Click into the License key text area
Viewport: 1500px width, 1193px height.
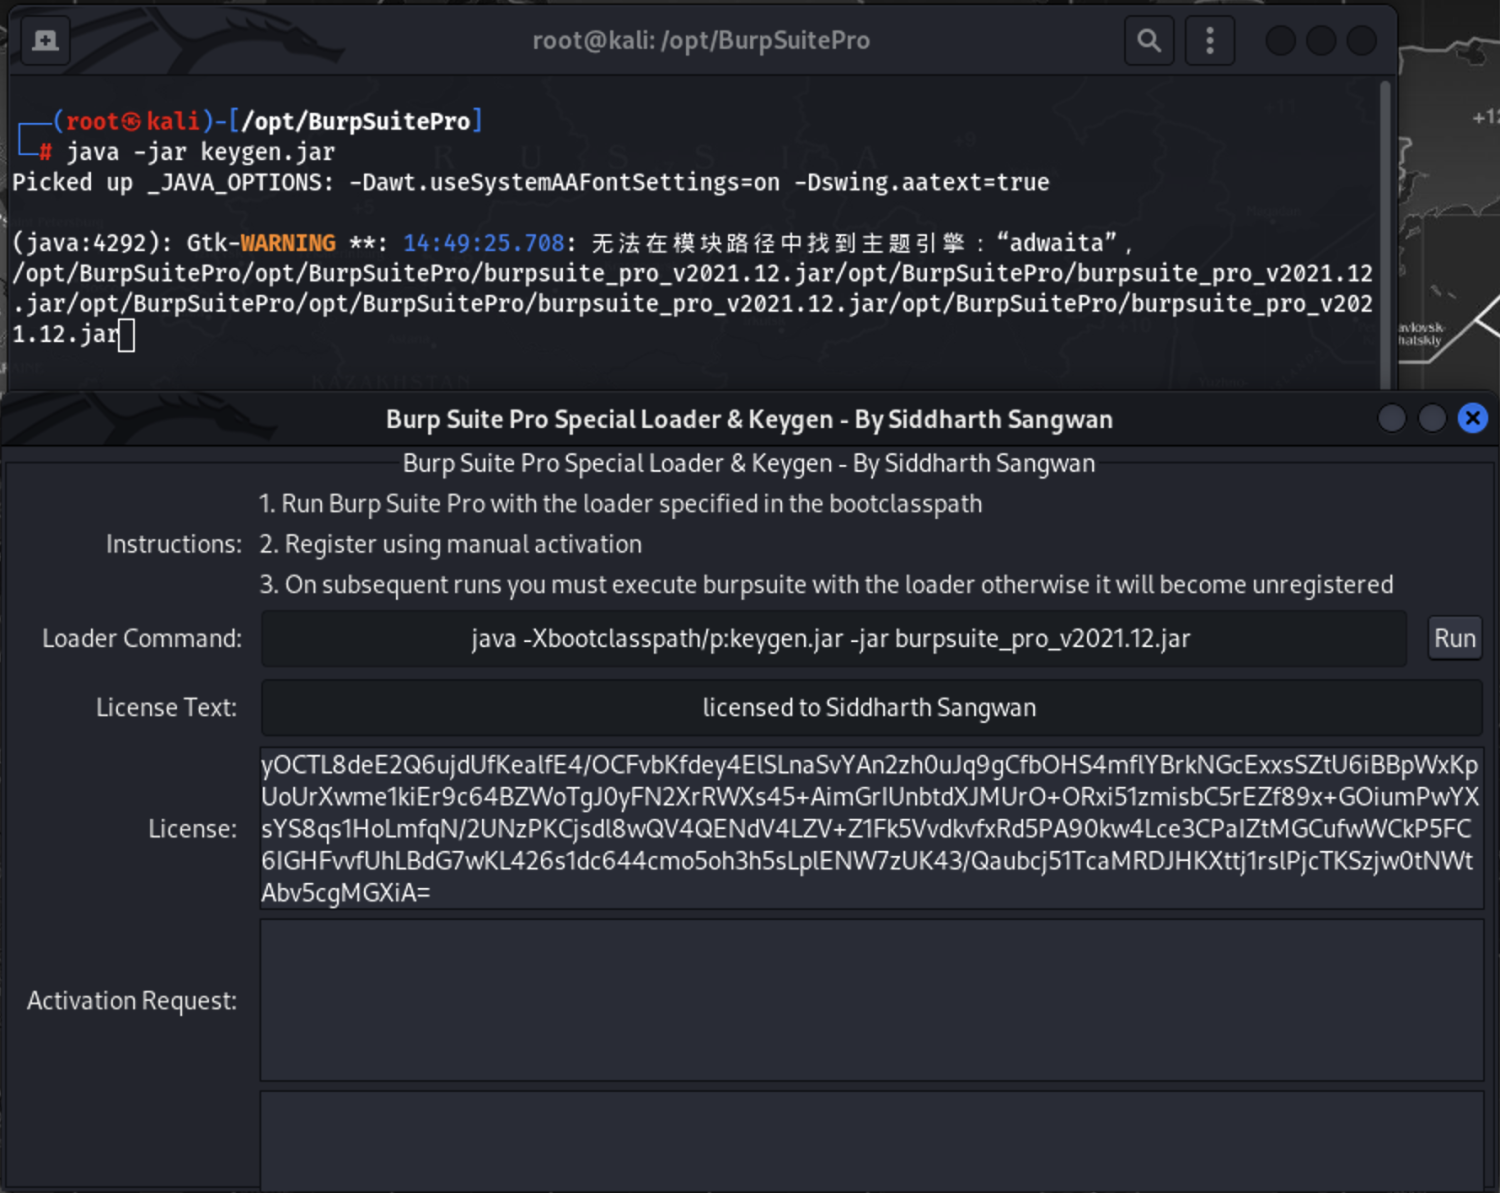coord(870,828)
